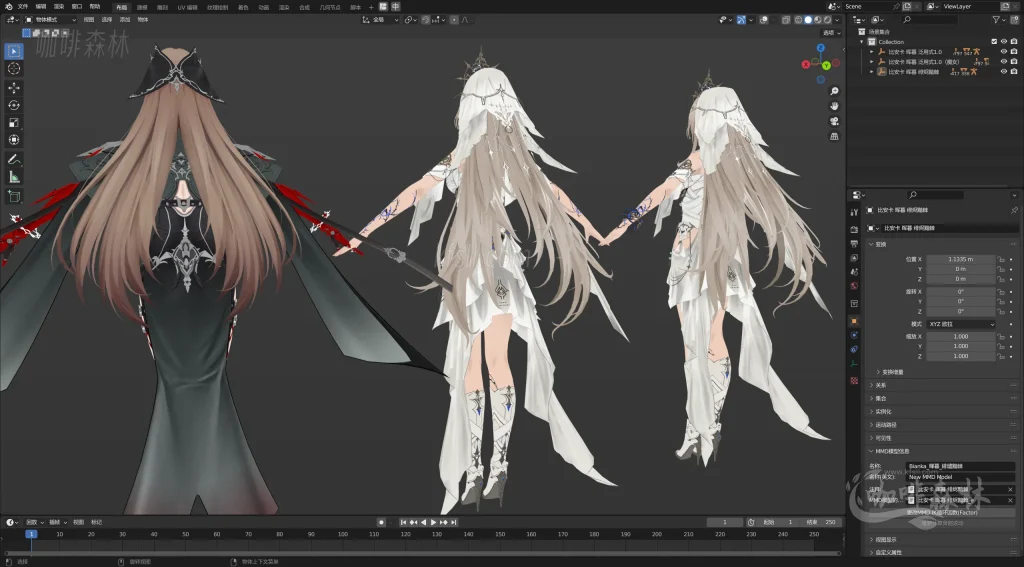
Task: Open the 选项 Options button in viewport
Action: pyautogui.click(x=831, y=33)
